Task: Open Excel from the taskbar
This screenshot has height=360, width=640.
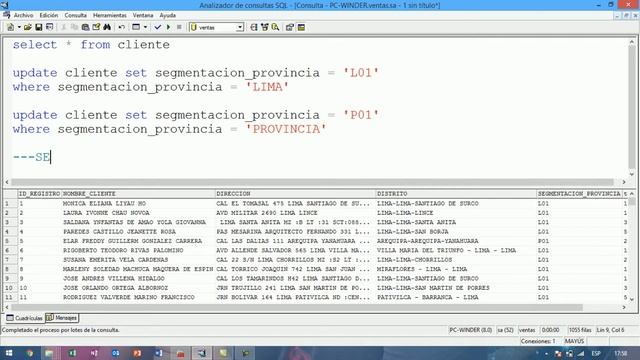Action: click(x=72, y=353)
